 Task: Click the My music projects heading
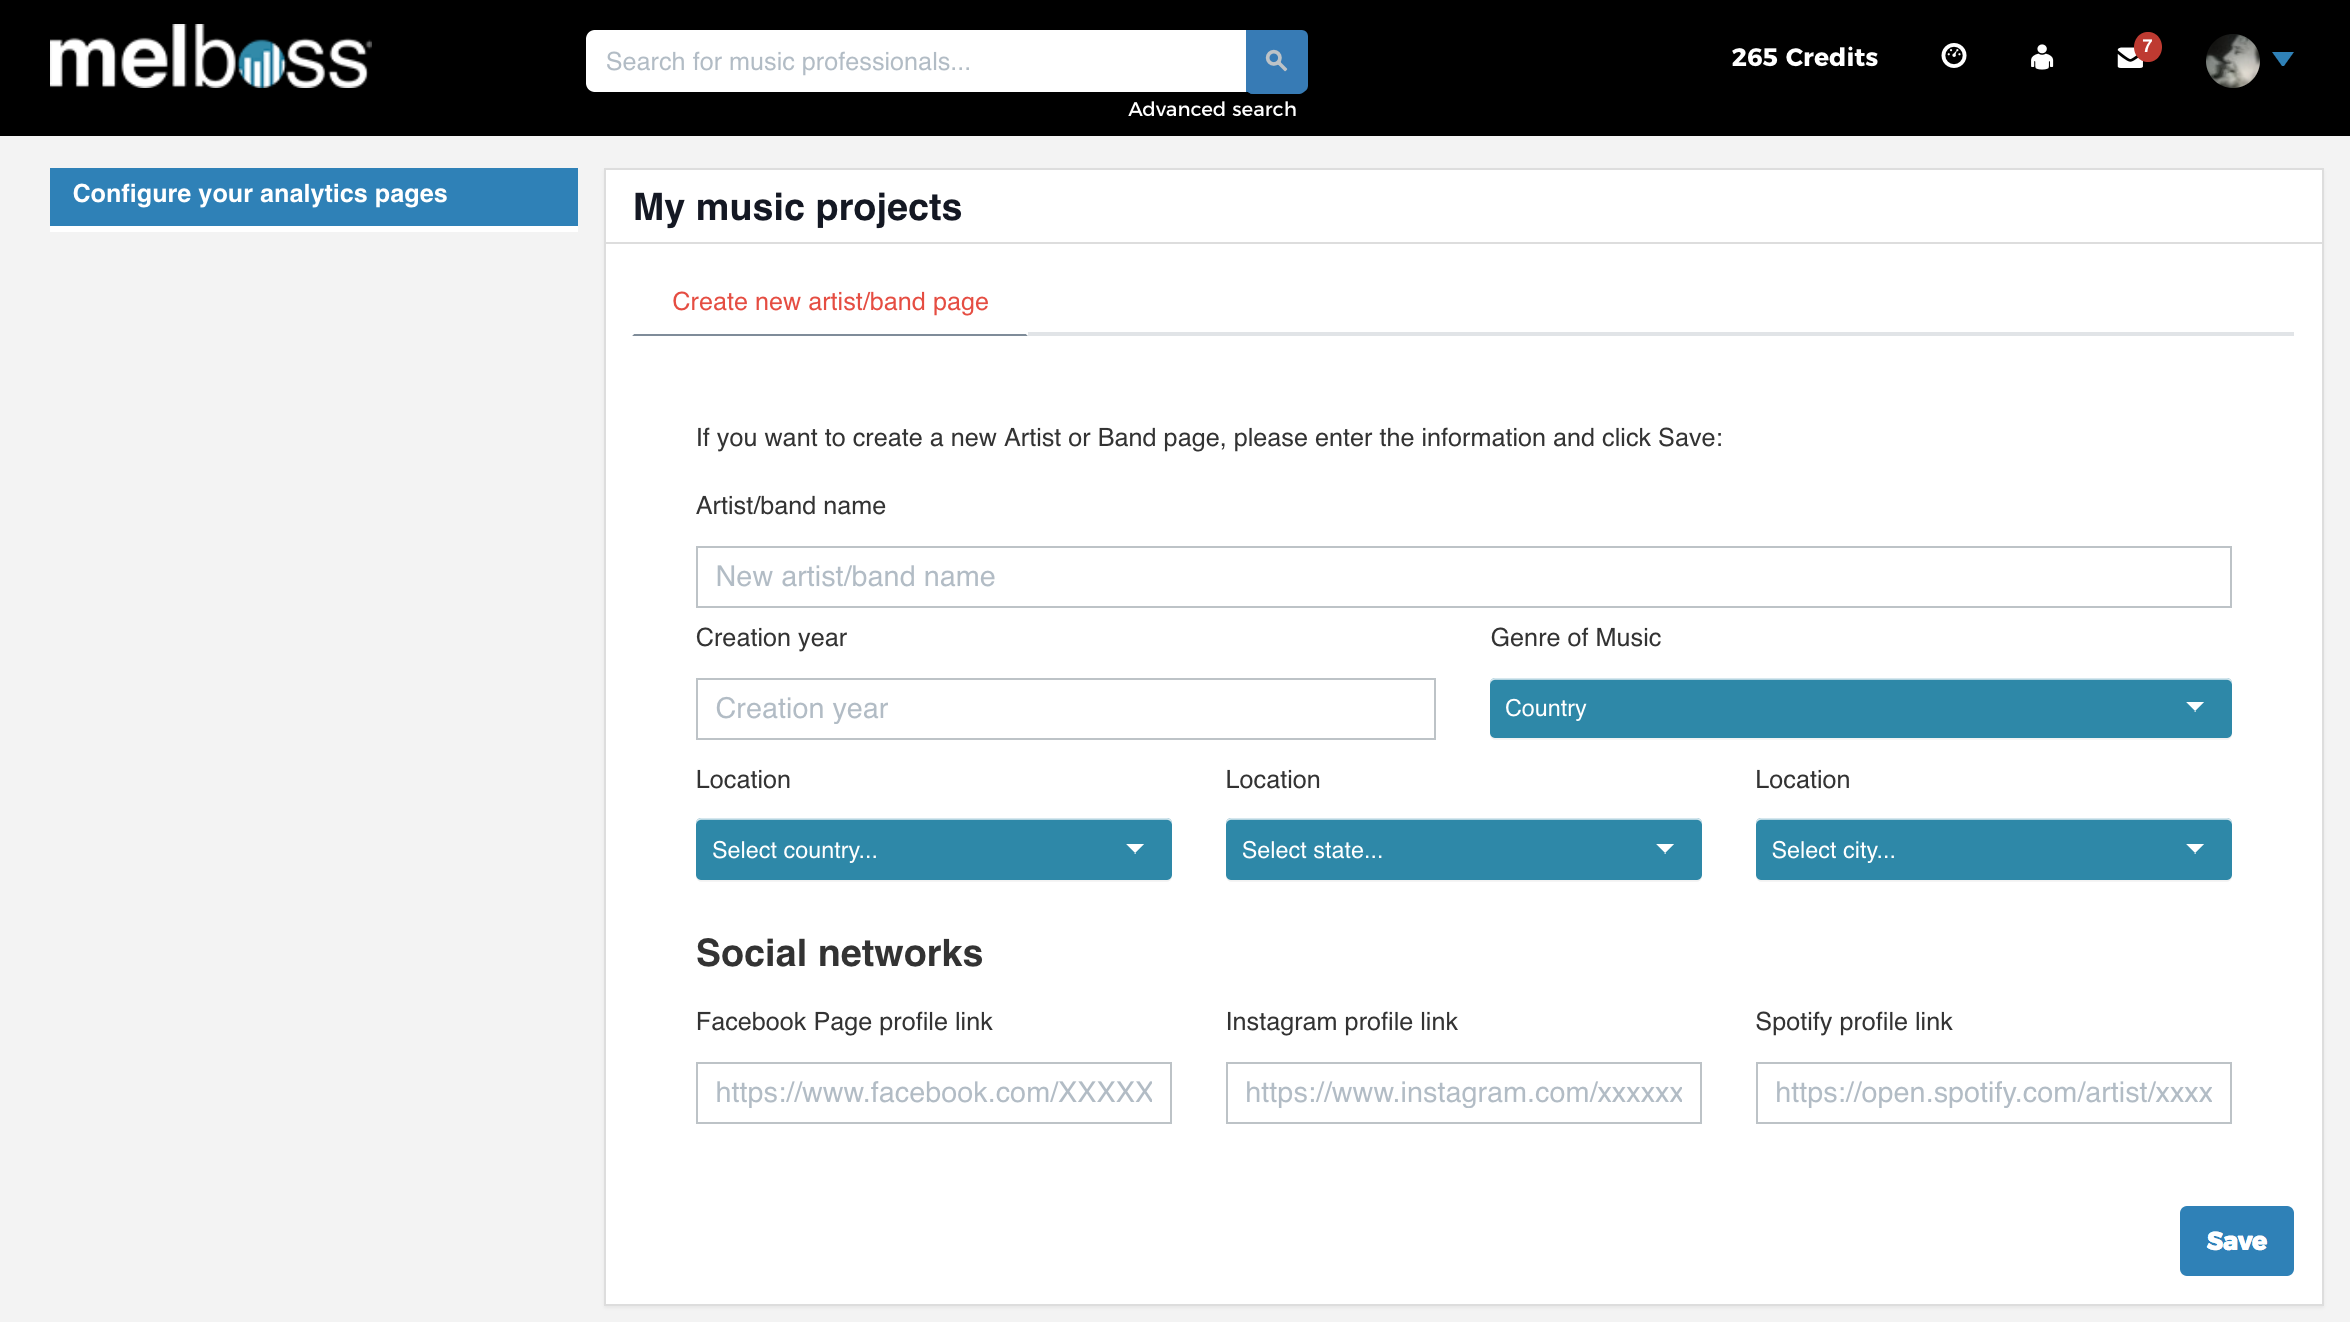pyautogui.click(x=797, y=208)
